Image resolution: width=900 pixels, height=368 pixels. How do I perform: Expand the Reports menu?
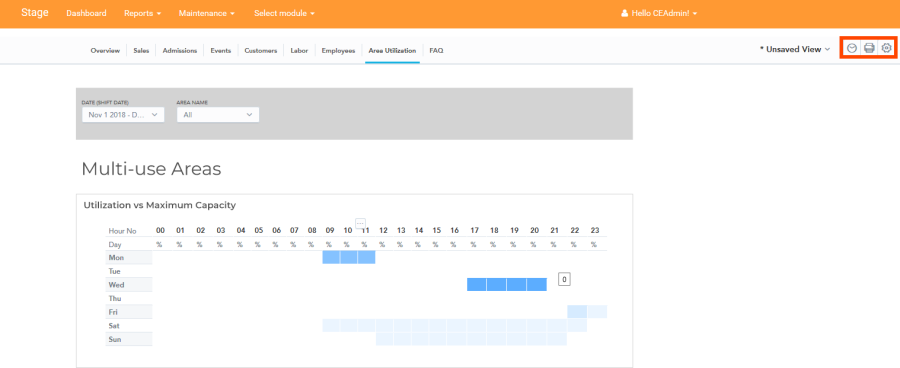(x=142, y=13)
